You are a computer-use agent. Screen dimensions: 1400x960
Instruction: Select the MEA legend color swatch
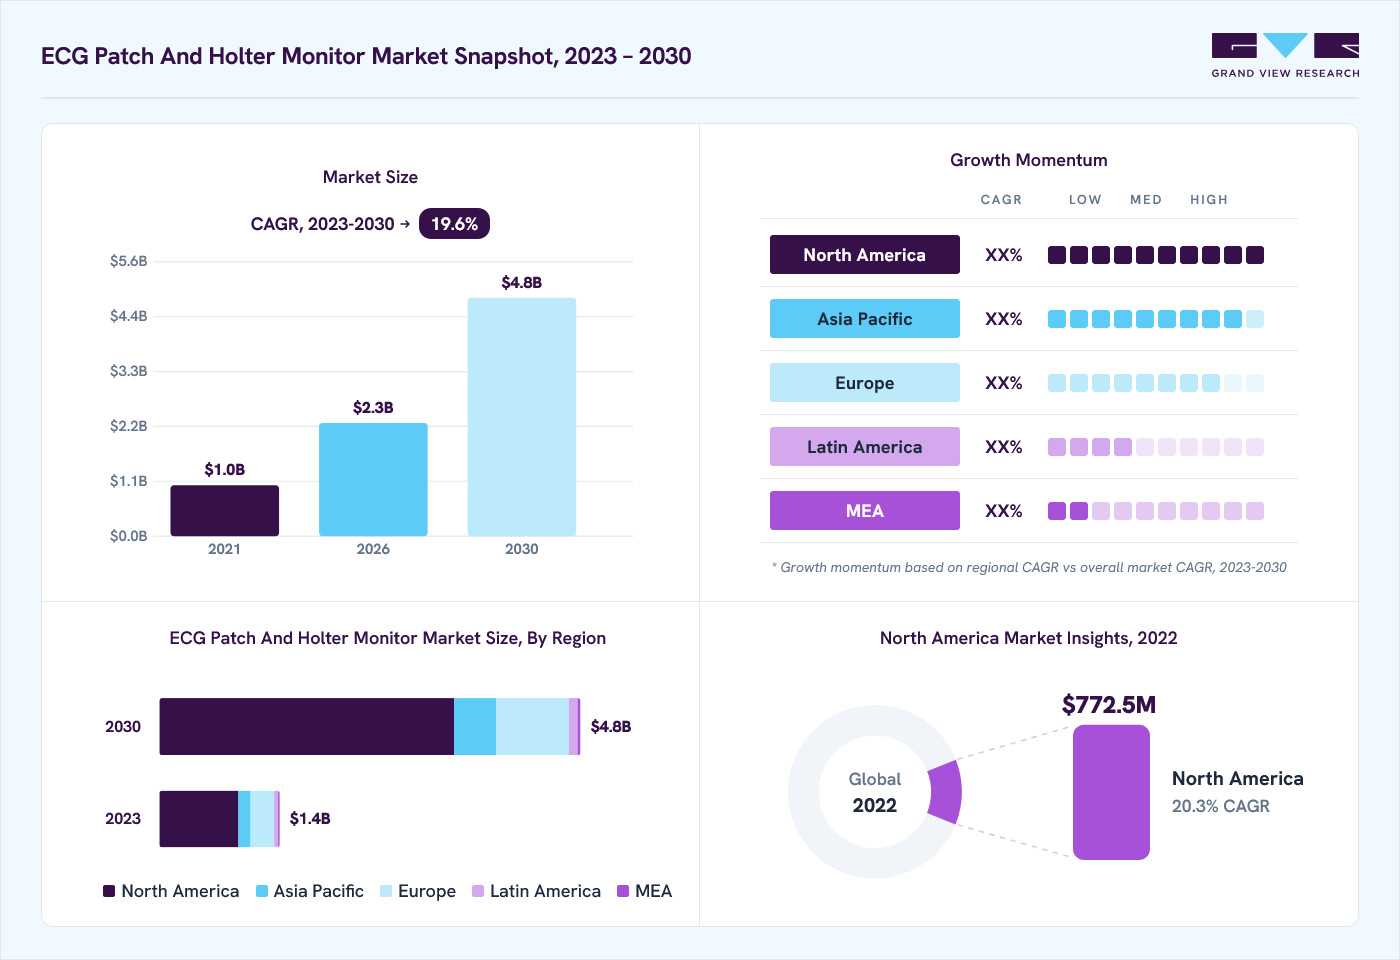623,891
